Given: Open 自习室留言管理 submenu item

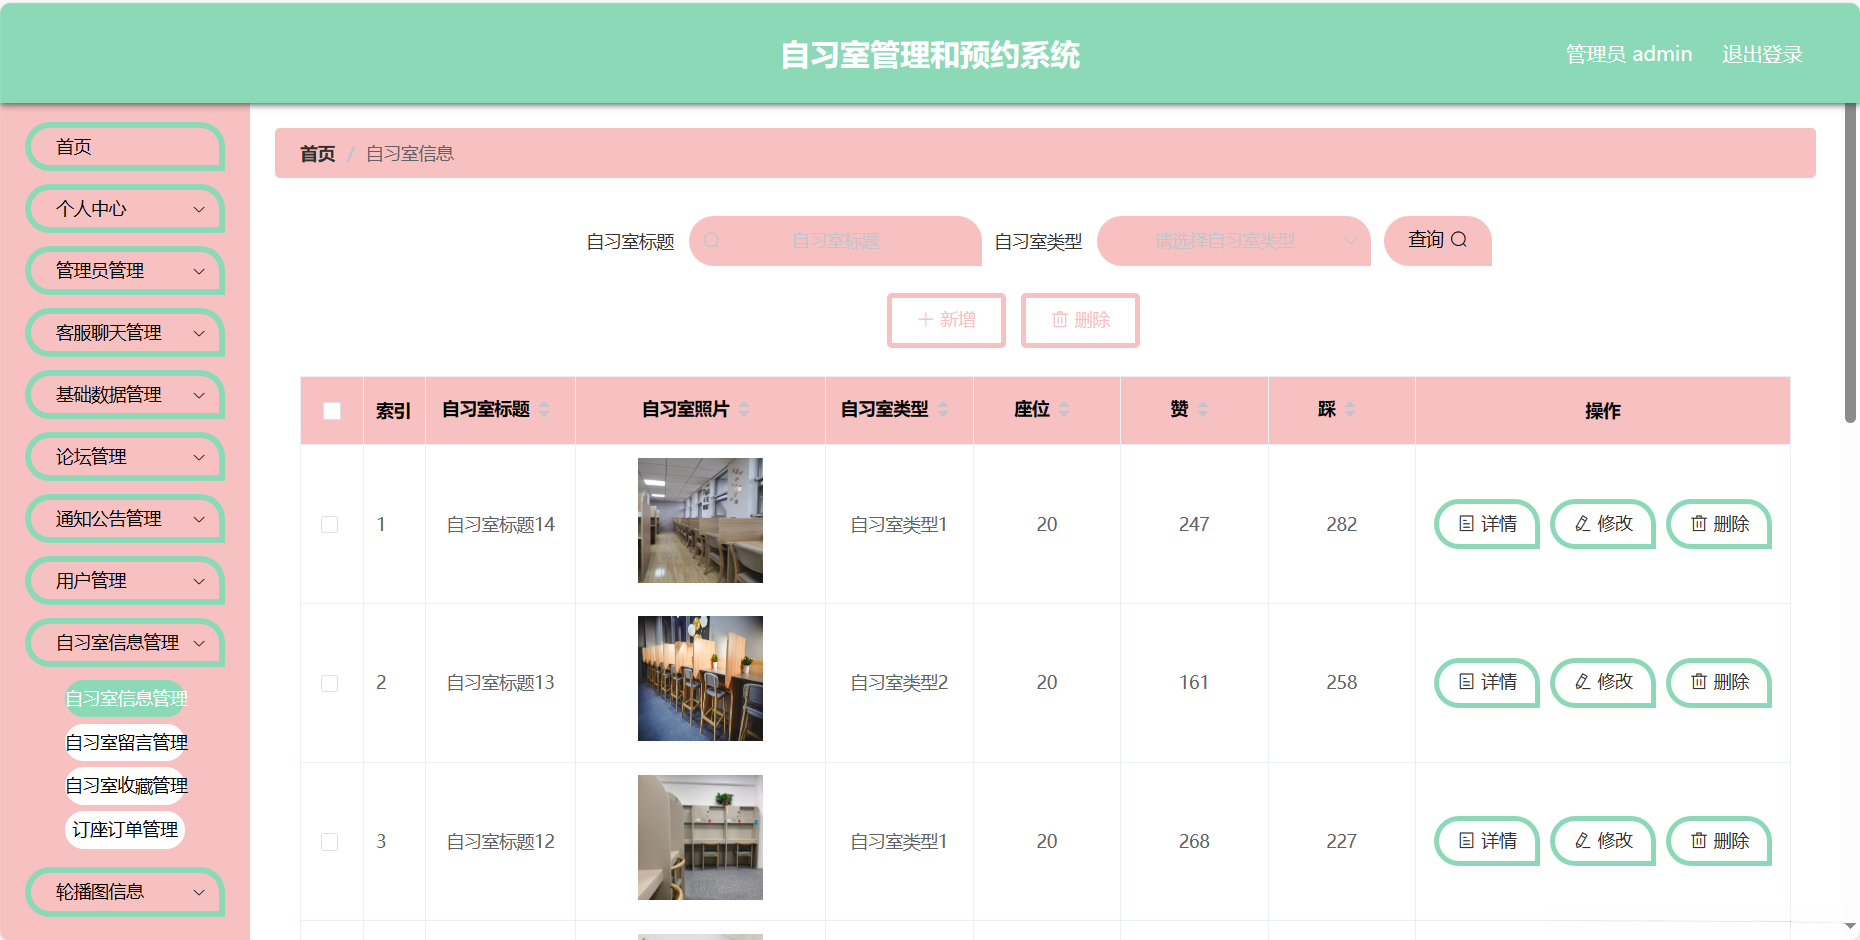Looking at the screenshot, I should 126,742.
